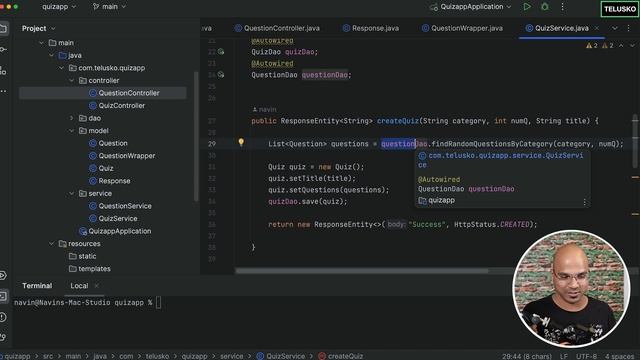The image size is (640, 360).
Task: Run QuizappApplication with the green play icon
Action: point(527,7)
